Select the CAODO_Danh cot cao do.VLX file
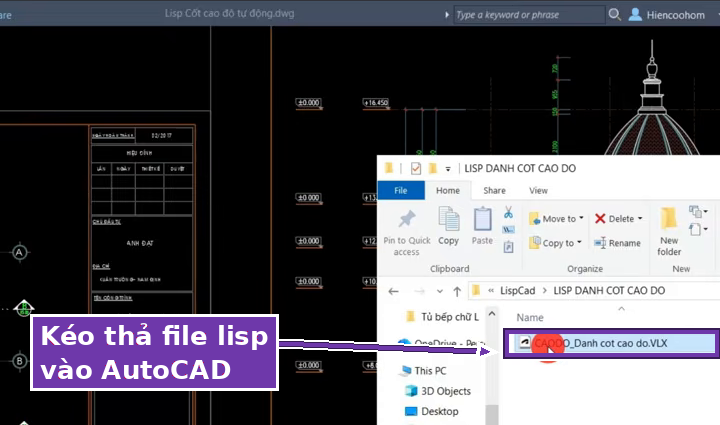The image size is (720, 425). tap(612, 343)
